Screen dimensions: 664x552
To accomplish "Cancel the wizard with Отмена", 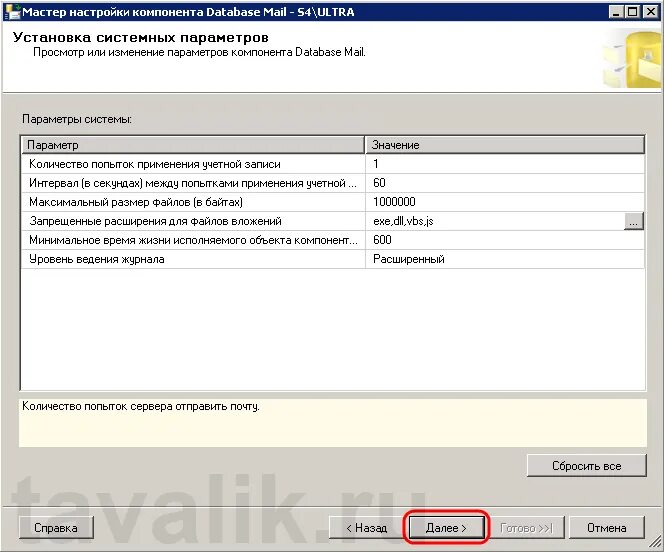I will click(x=607, y=528).
